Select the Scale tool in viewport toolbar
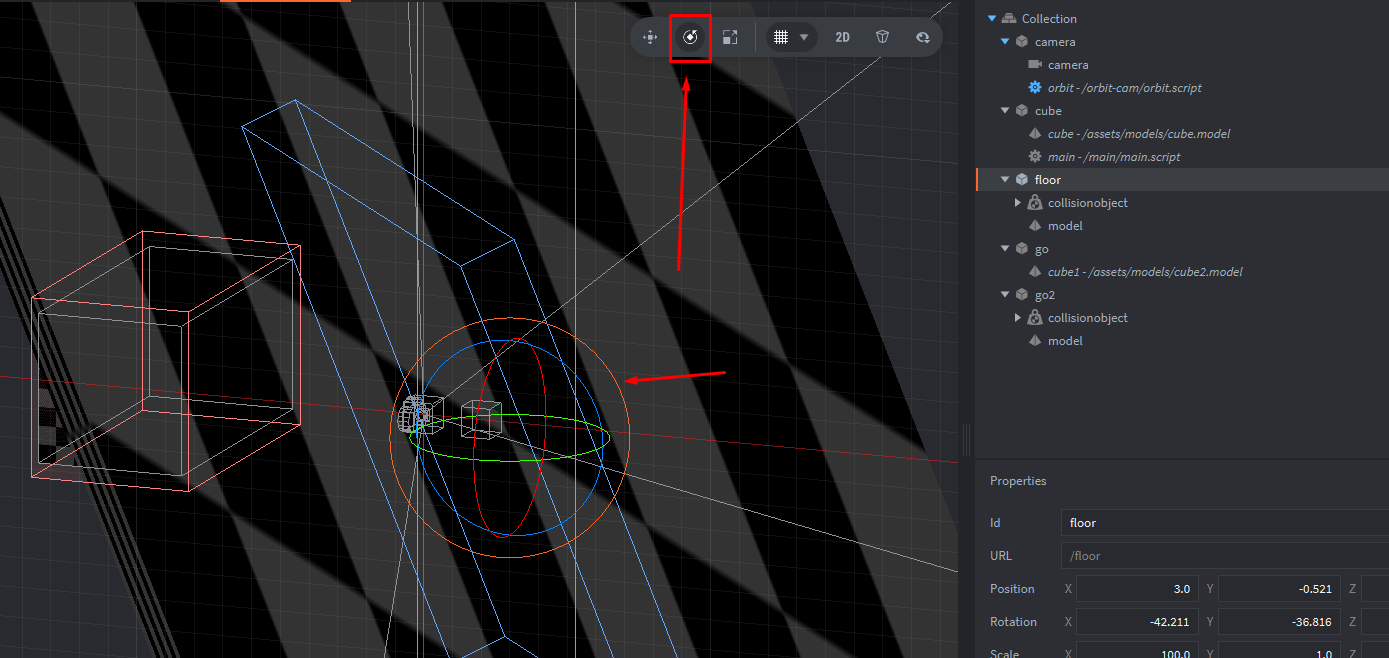 (730, 38)
